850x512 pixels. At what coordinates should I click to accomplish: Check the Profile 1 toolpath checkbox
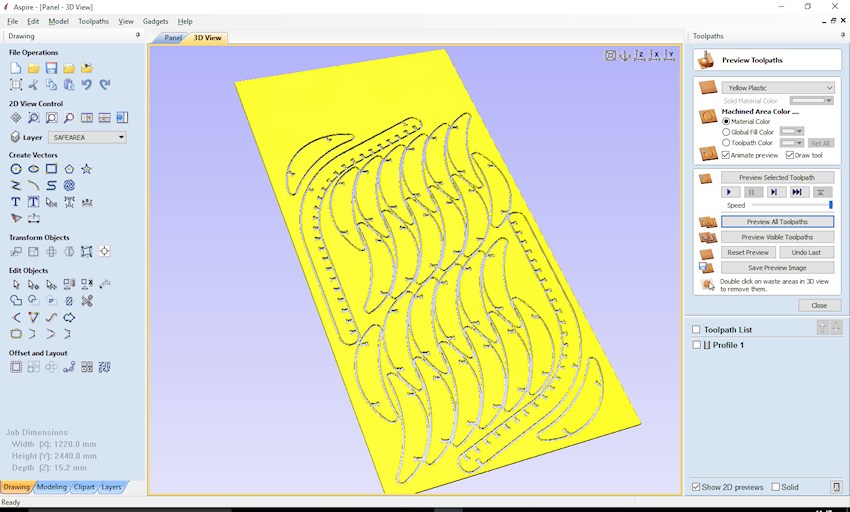click(x=697, y=345)
